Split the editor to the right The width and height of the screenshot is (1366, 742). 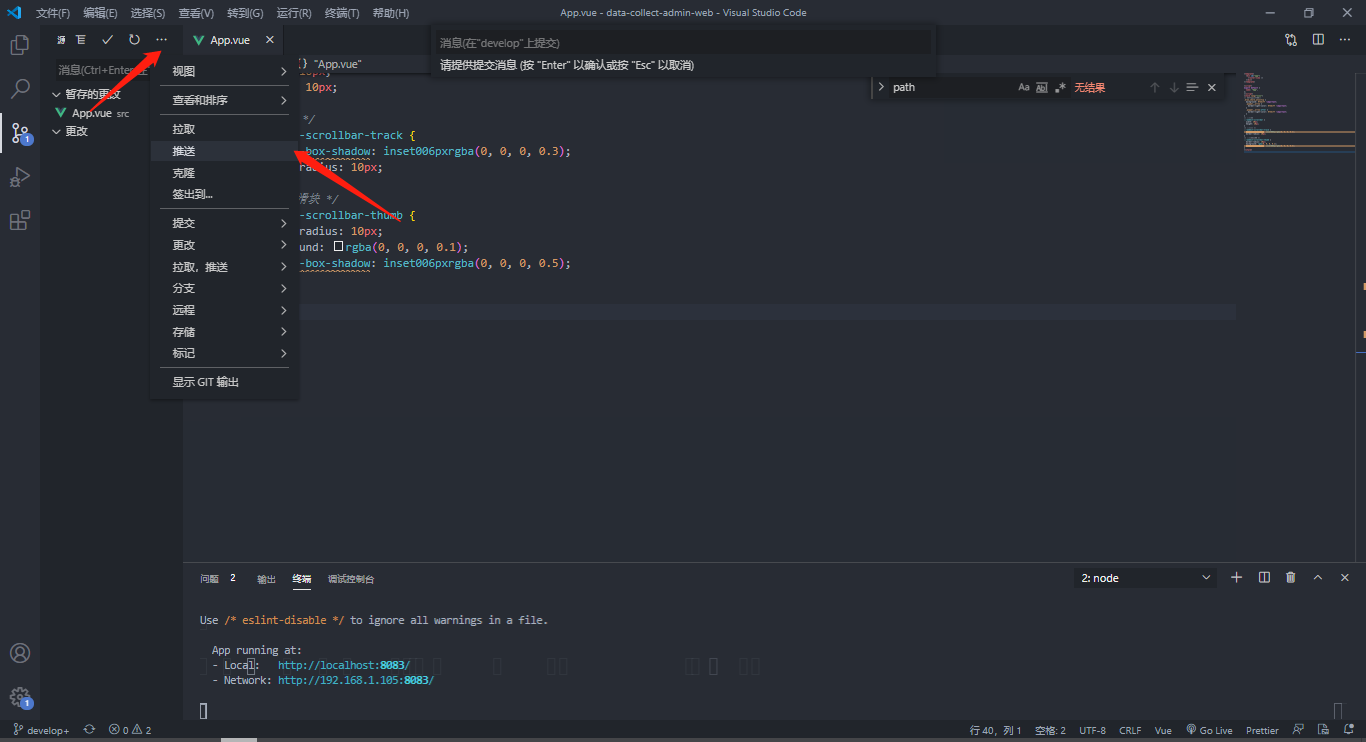pyautogui.click(x=1318, y=40)
